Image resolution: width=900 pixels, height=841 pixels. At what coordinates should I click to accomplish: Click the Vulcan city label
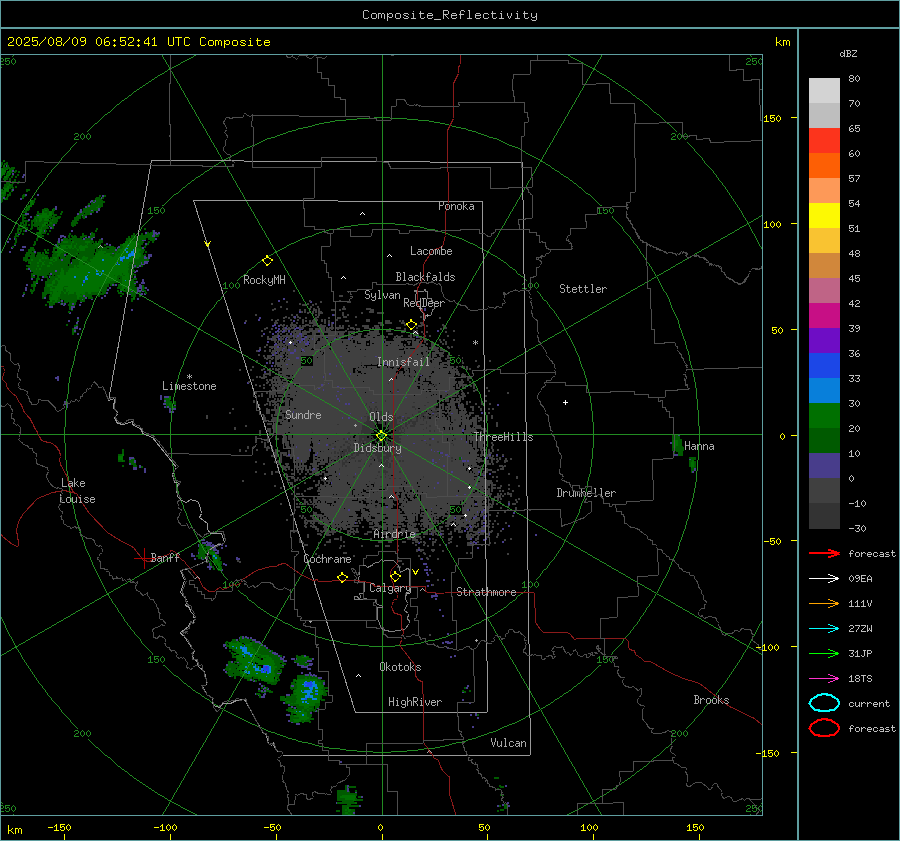(x=508, y=743)
